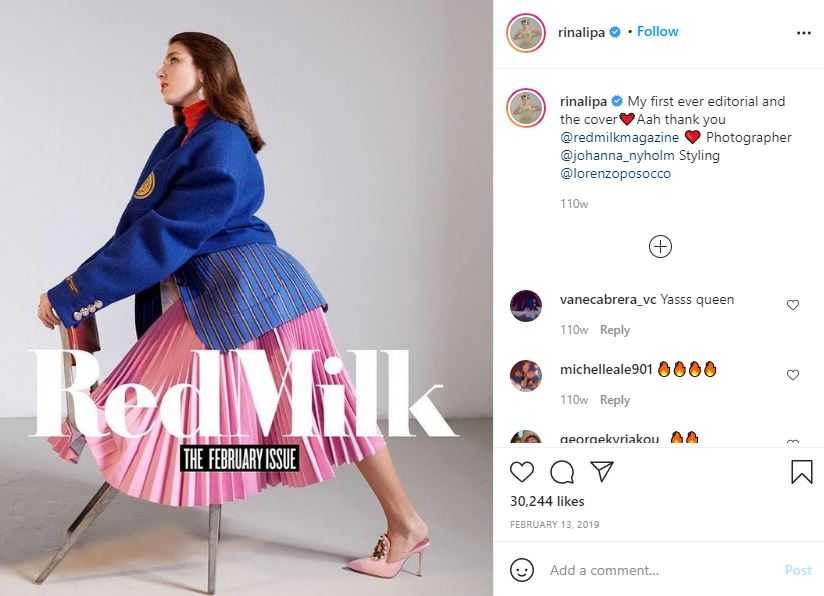
Task: Load more comments with plus circle
Action: point(660,246)
